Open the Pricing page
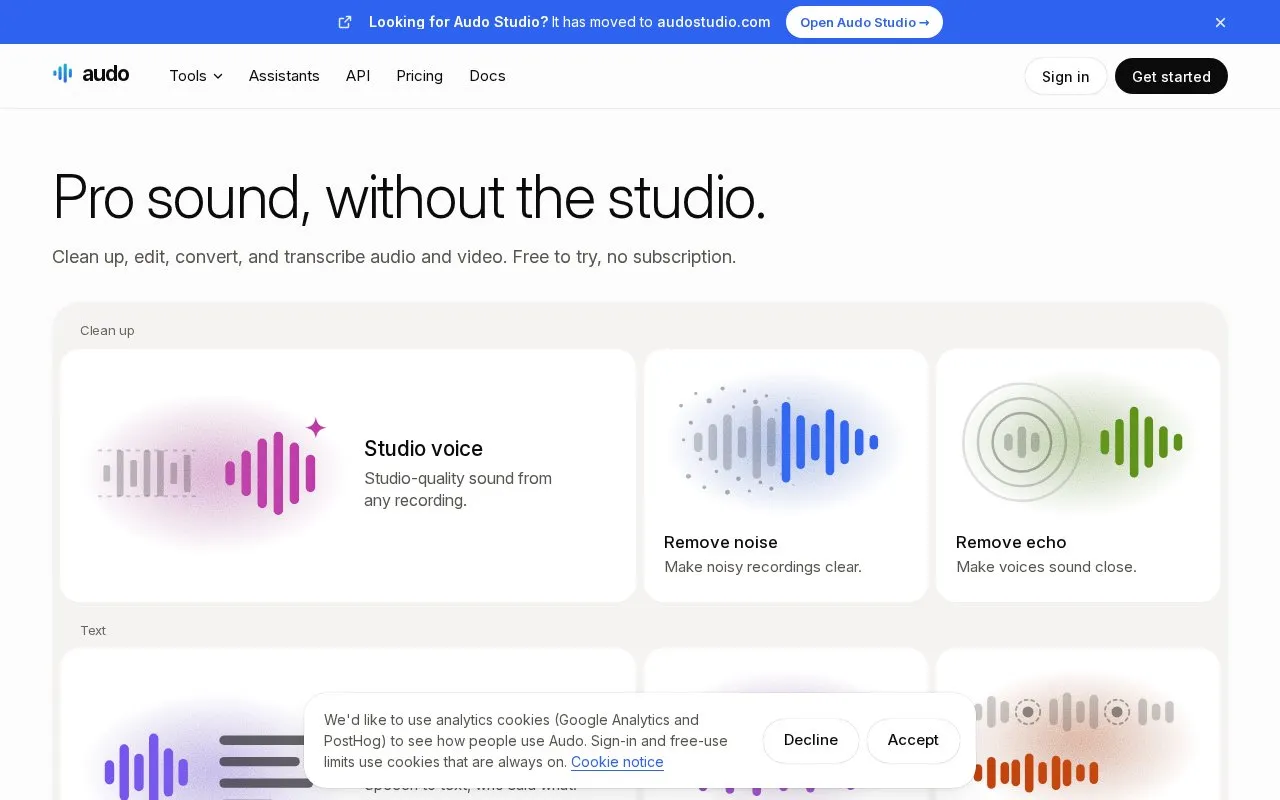The height and width of the screenshot is (800, 1280). pyautogui.click(x=419, y=76)
